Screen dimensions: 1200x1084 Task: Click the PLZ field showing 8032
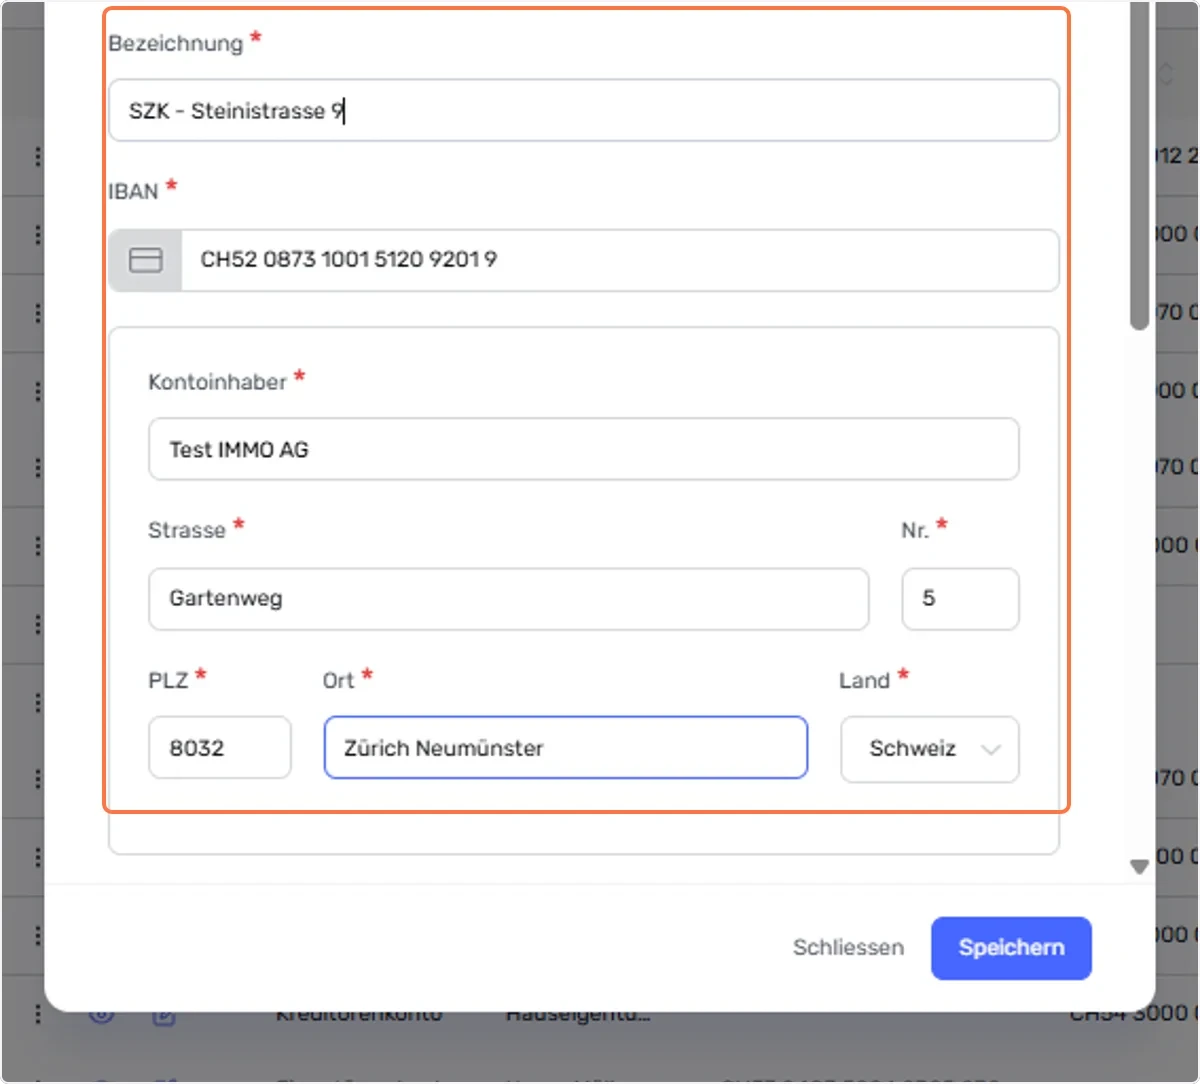220,748
